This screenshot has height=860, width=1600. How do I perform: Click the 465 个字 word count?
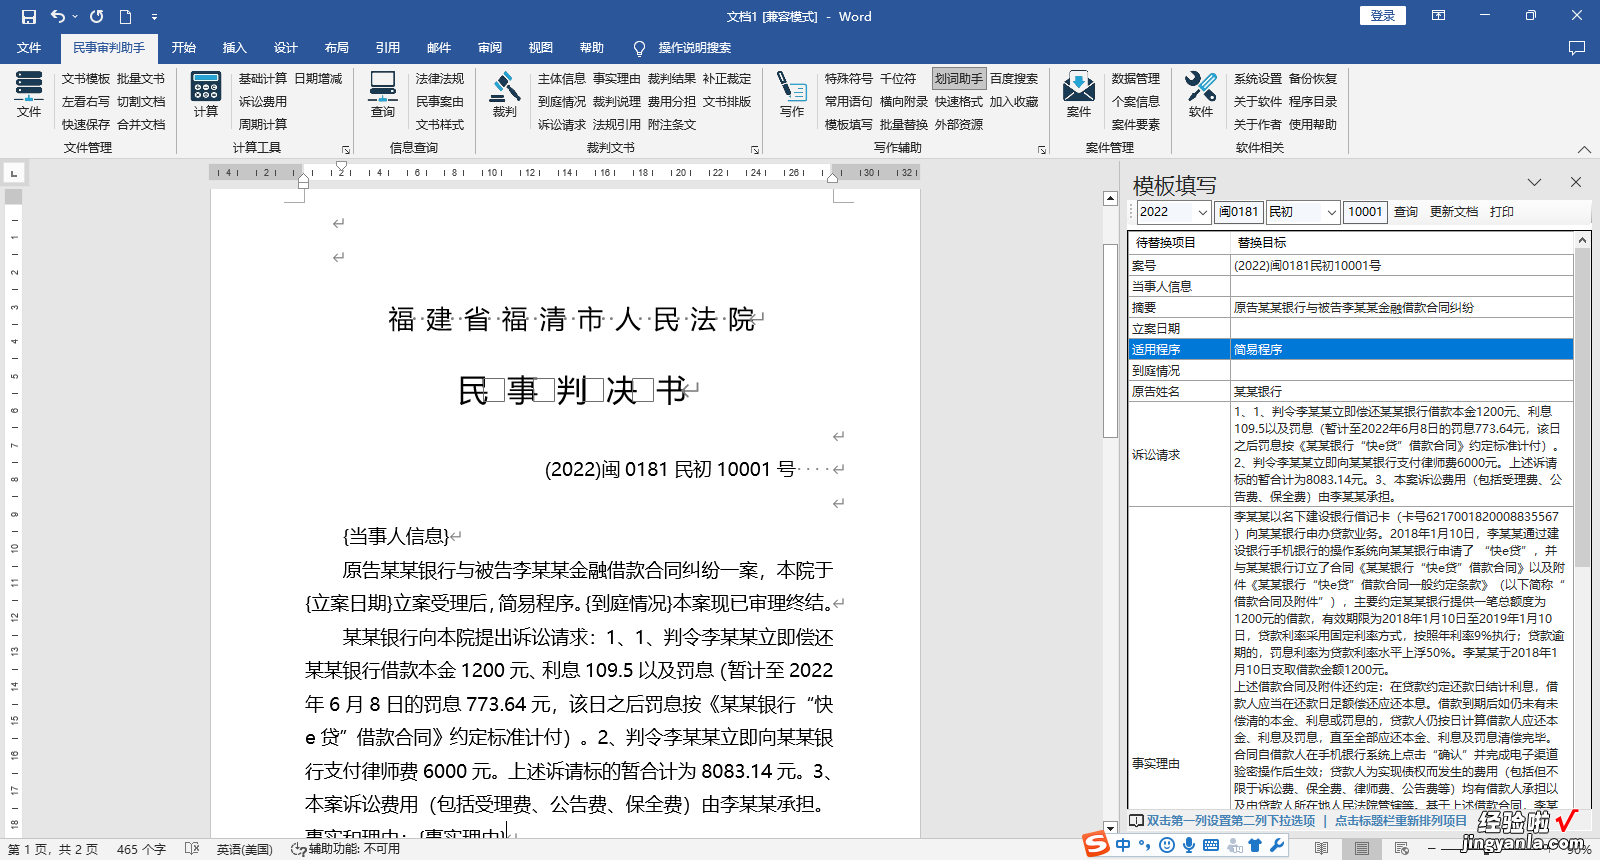pyautogui.click(x=141, y=849)
